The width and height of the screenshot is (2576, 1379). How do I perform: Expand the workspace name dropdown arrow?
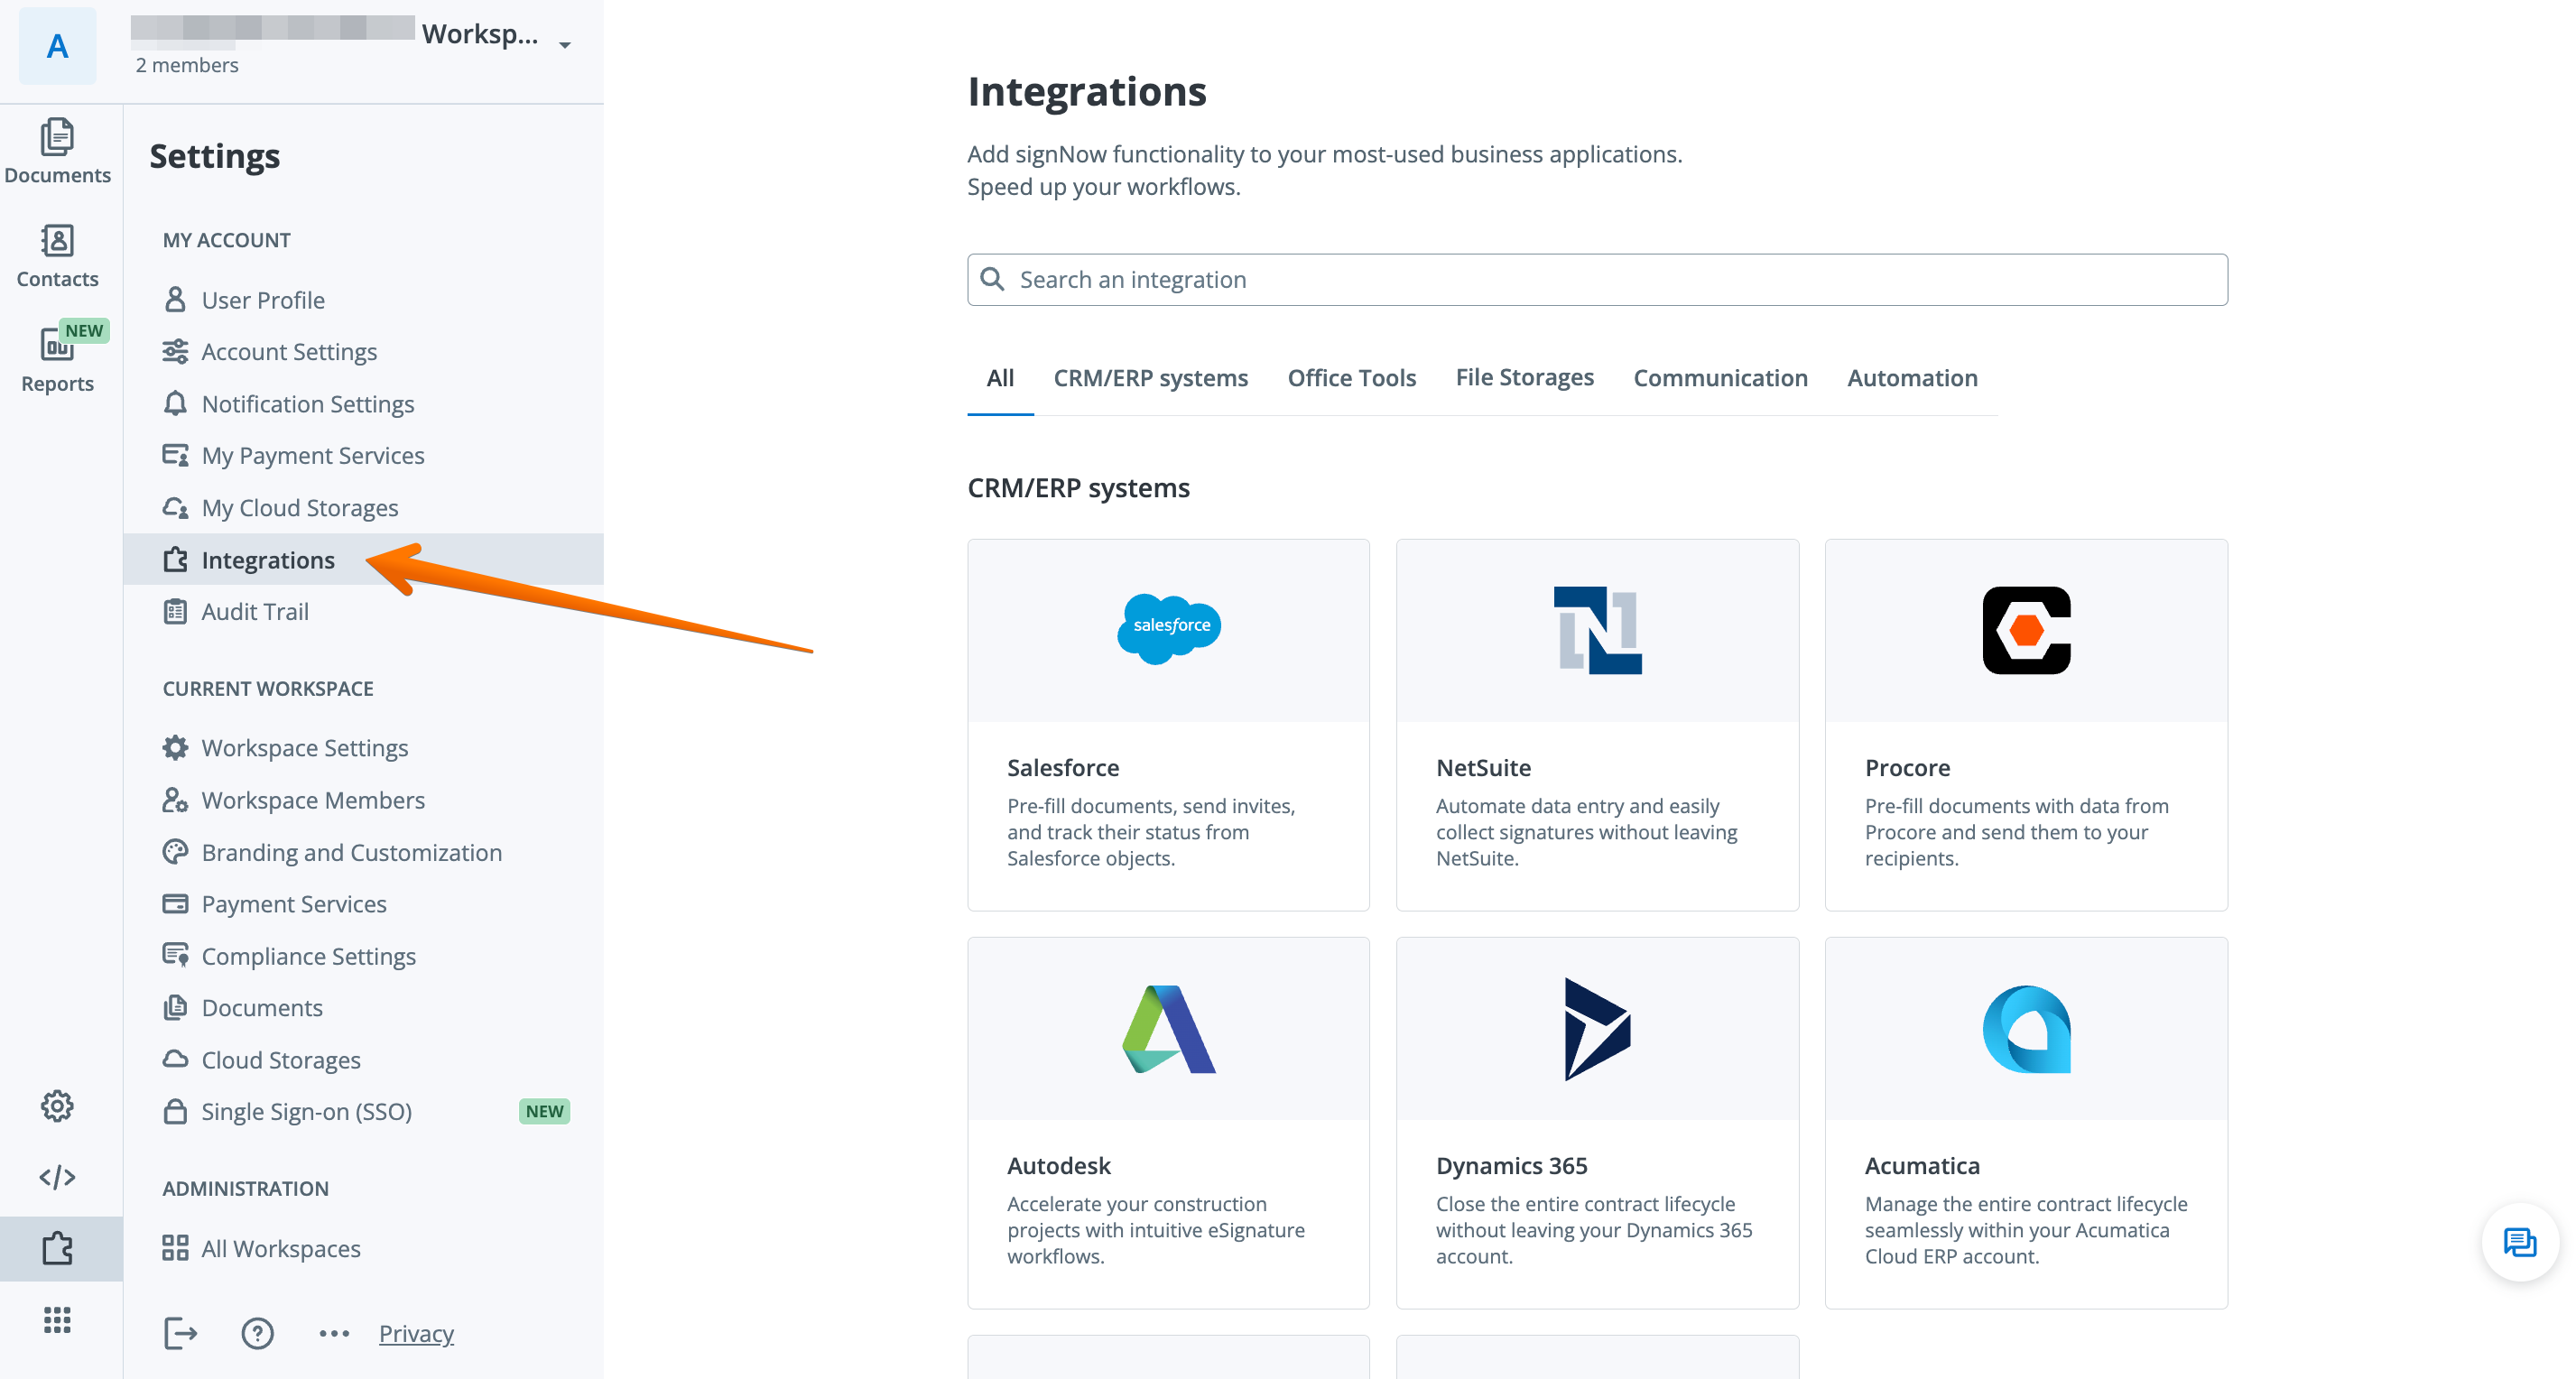pos(565,44)
